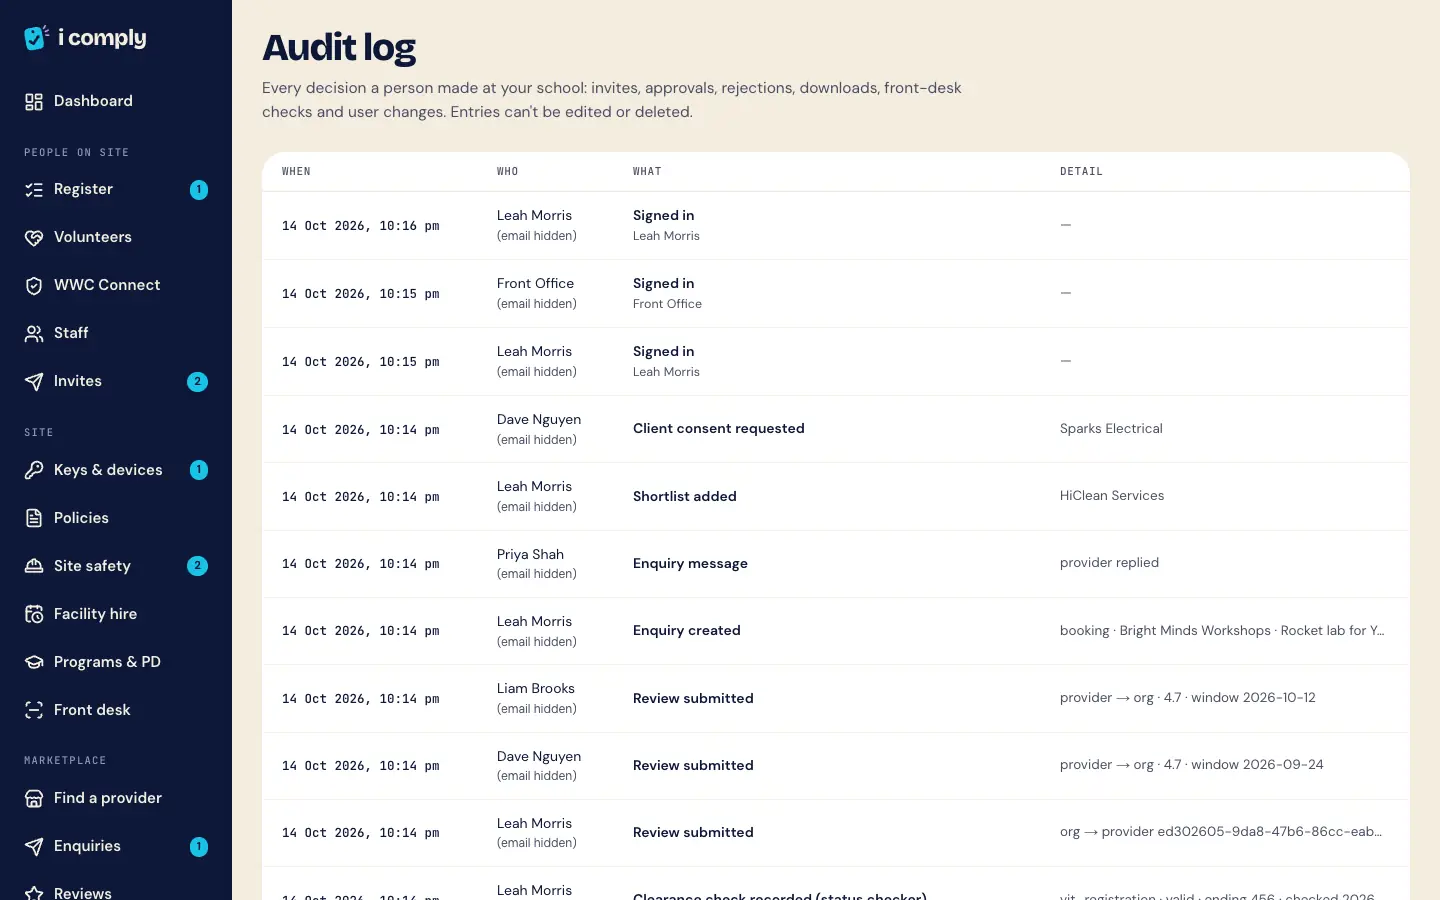Click the Shortlist added entry

click(x=684, y=497)
